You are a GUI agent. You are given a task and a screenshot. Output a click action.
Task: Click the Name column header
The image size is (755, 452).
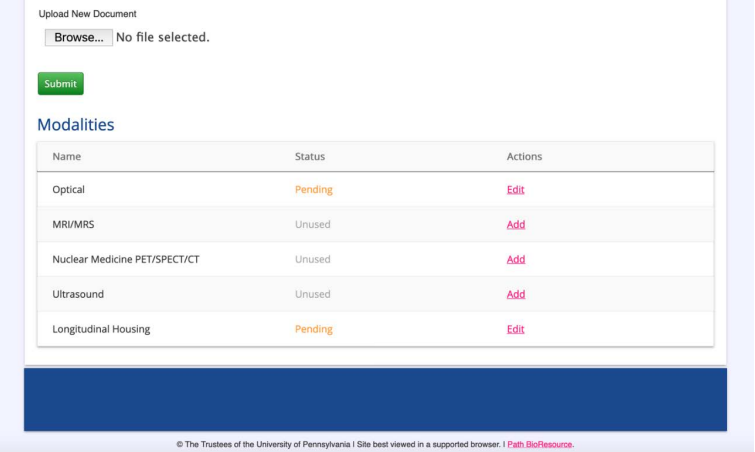pos(66,156)
